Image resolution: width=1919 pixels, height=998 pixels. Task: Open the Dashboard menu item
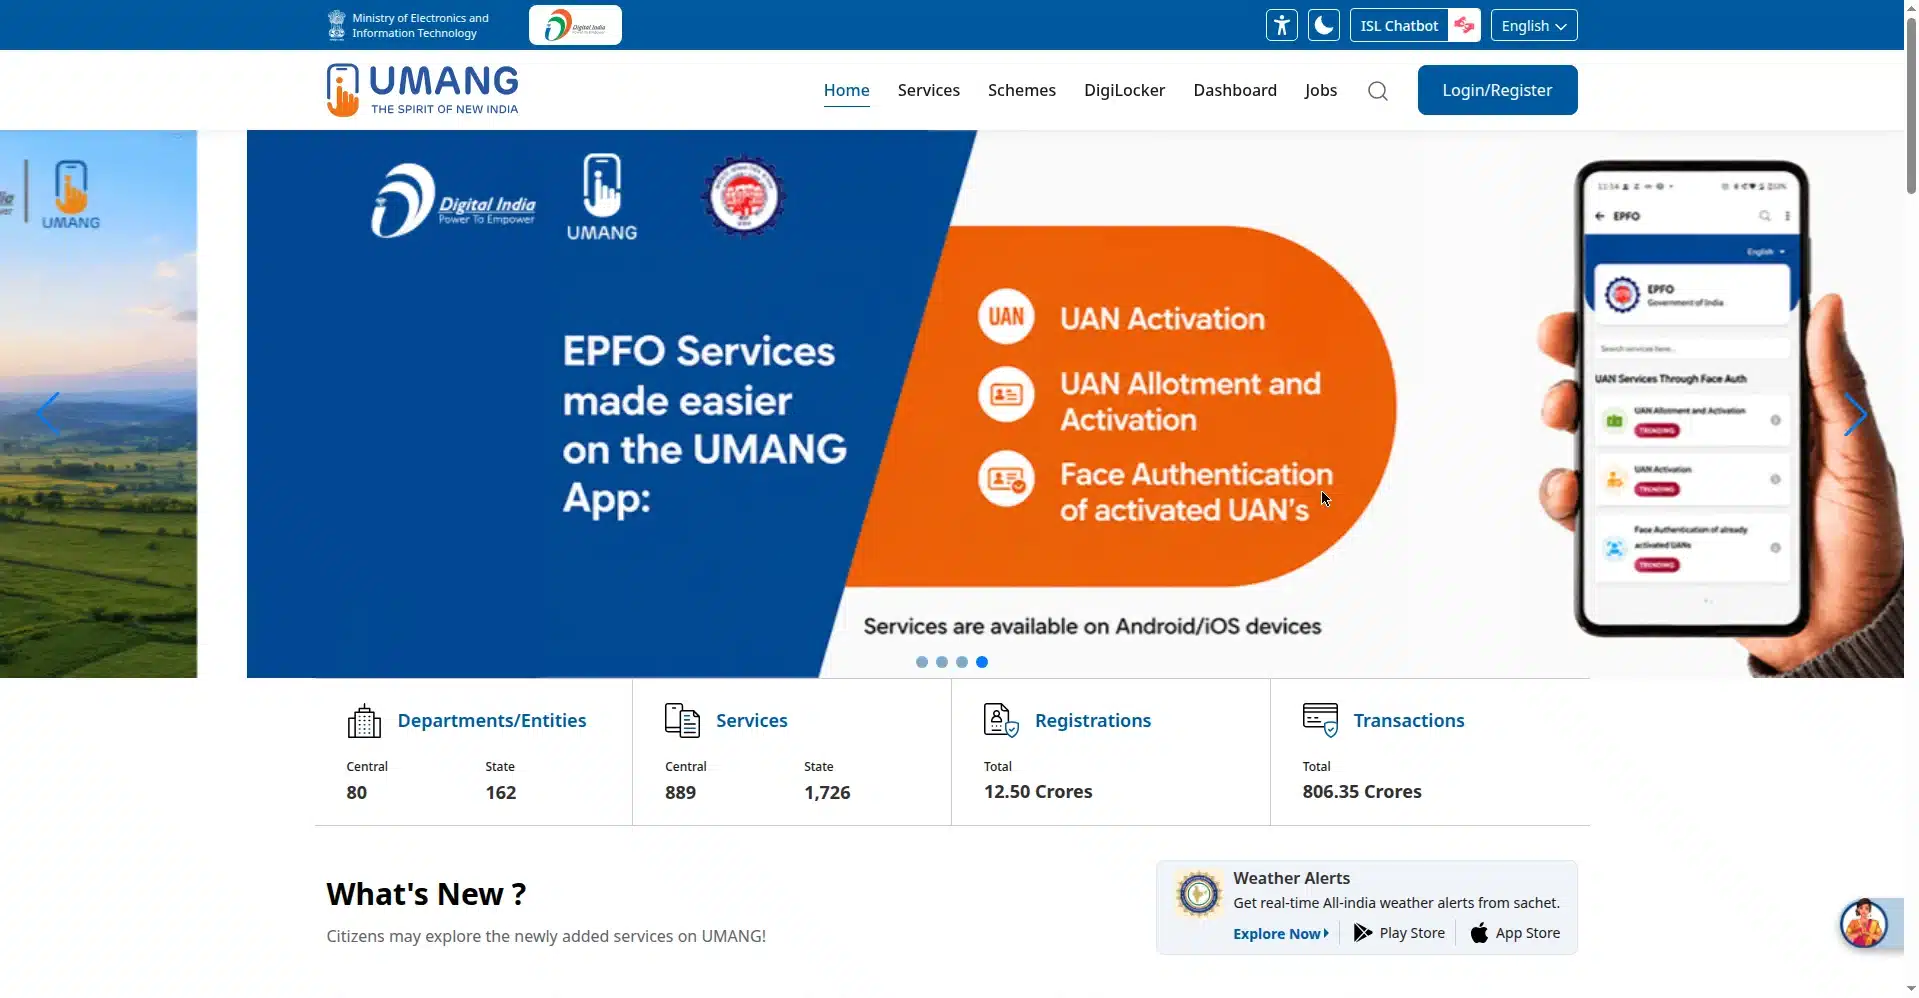(1234, 90)
